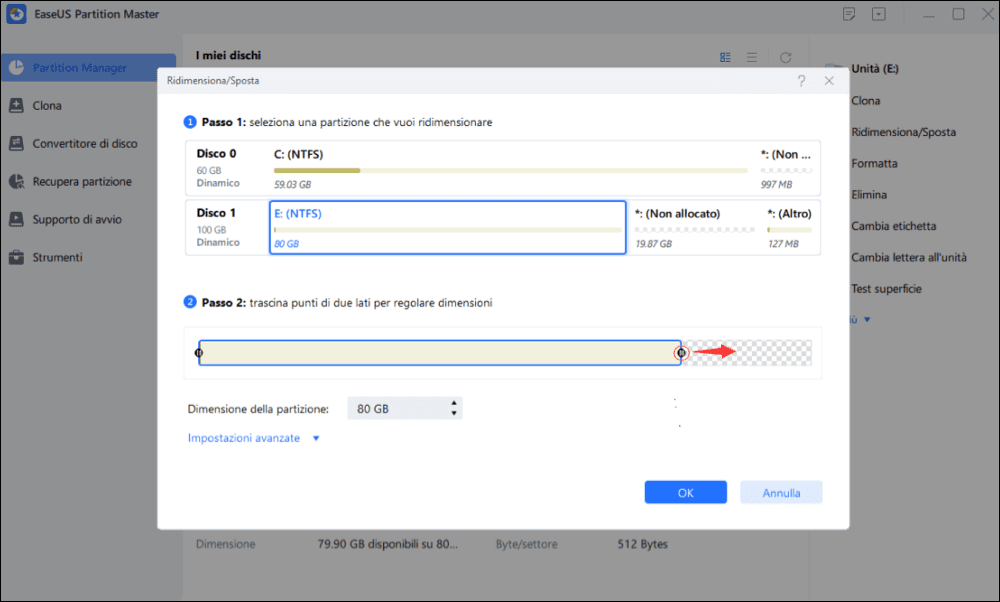This screenshot has height=602, width=1000.
Task: Open the feedback note icon in title bar
Action: [x=849, y=14]
